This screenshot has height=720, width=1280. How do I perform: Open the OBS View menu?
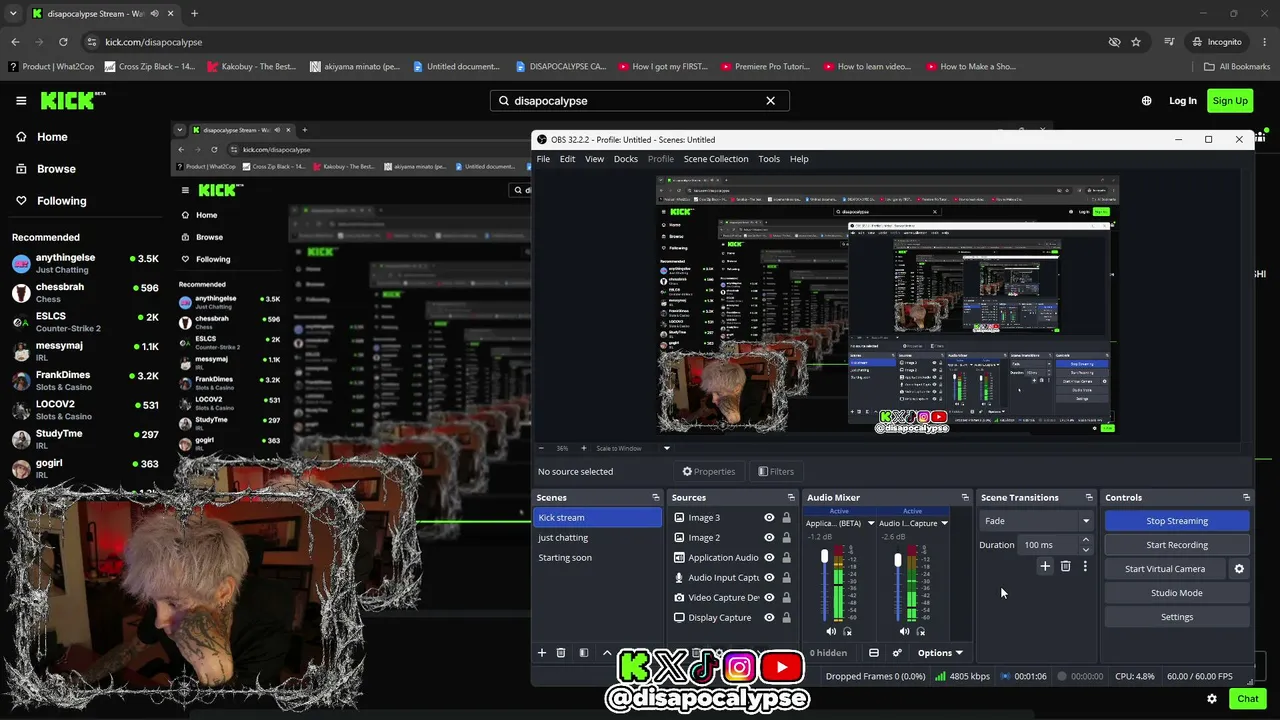click(x=594, y=159)
